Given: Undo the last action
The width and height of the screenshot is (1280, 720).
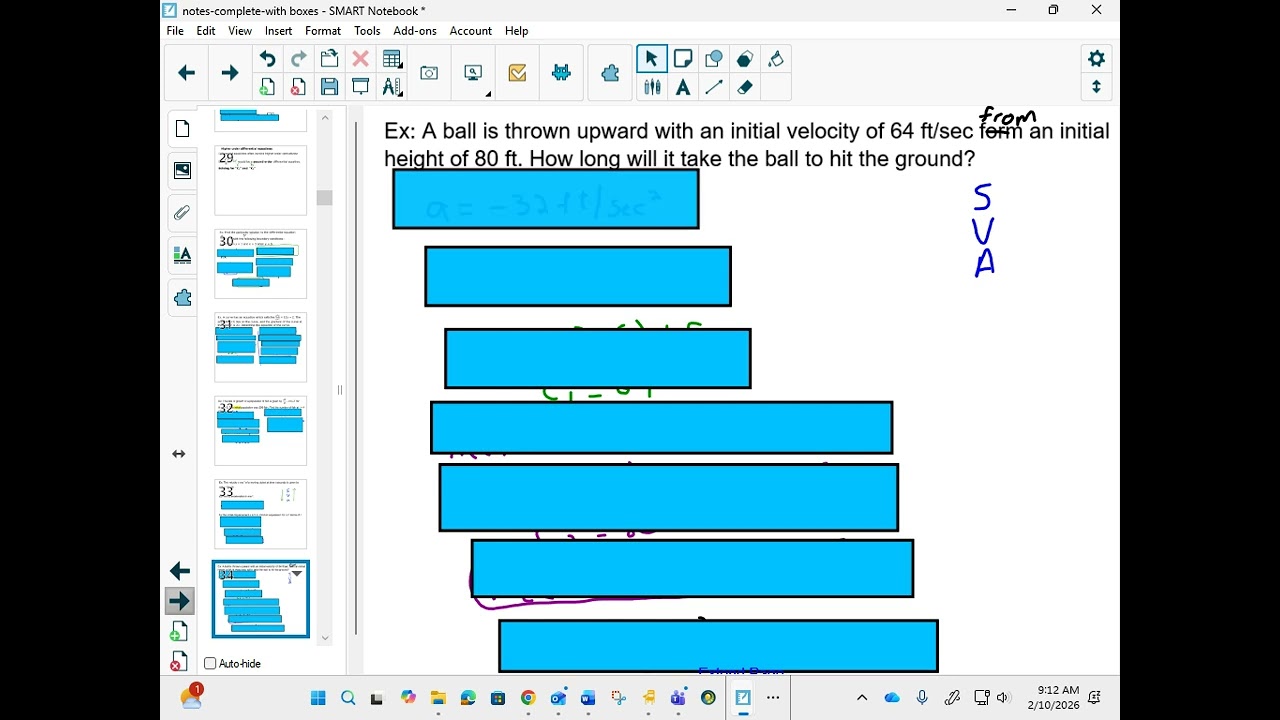Looking at the screenshot, I should pos(267,59).
